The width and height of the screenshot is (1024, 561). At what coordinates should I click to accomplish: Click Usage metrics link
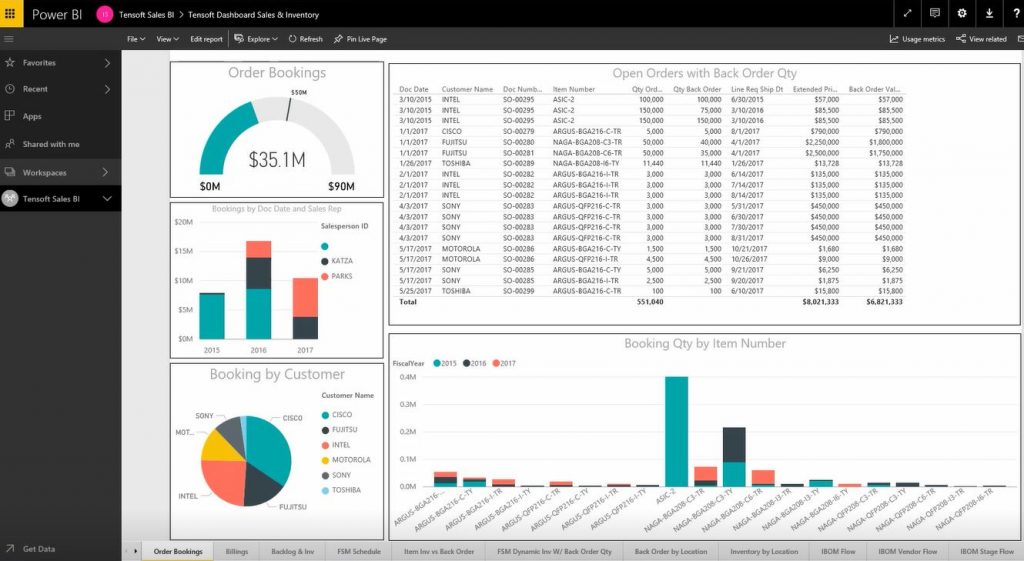click(x=917, y=39)
